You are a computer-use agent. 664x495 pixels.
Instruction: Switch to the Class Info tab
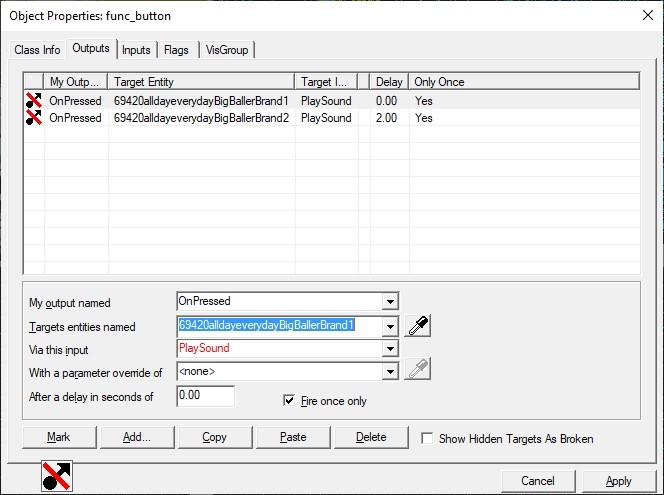(37, 50)
